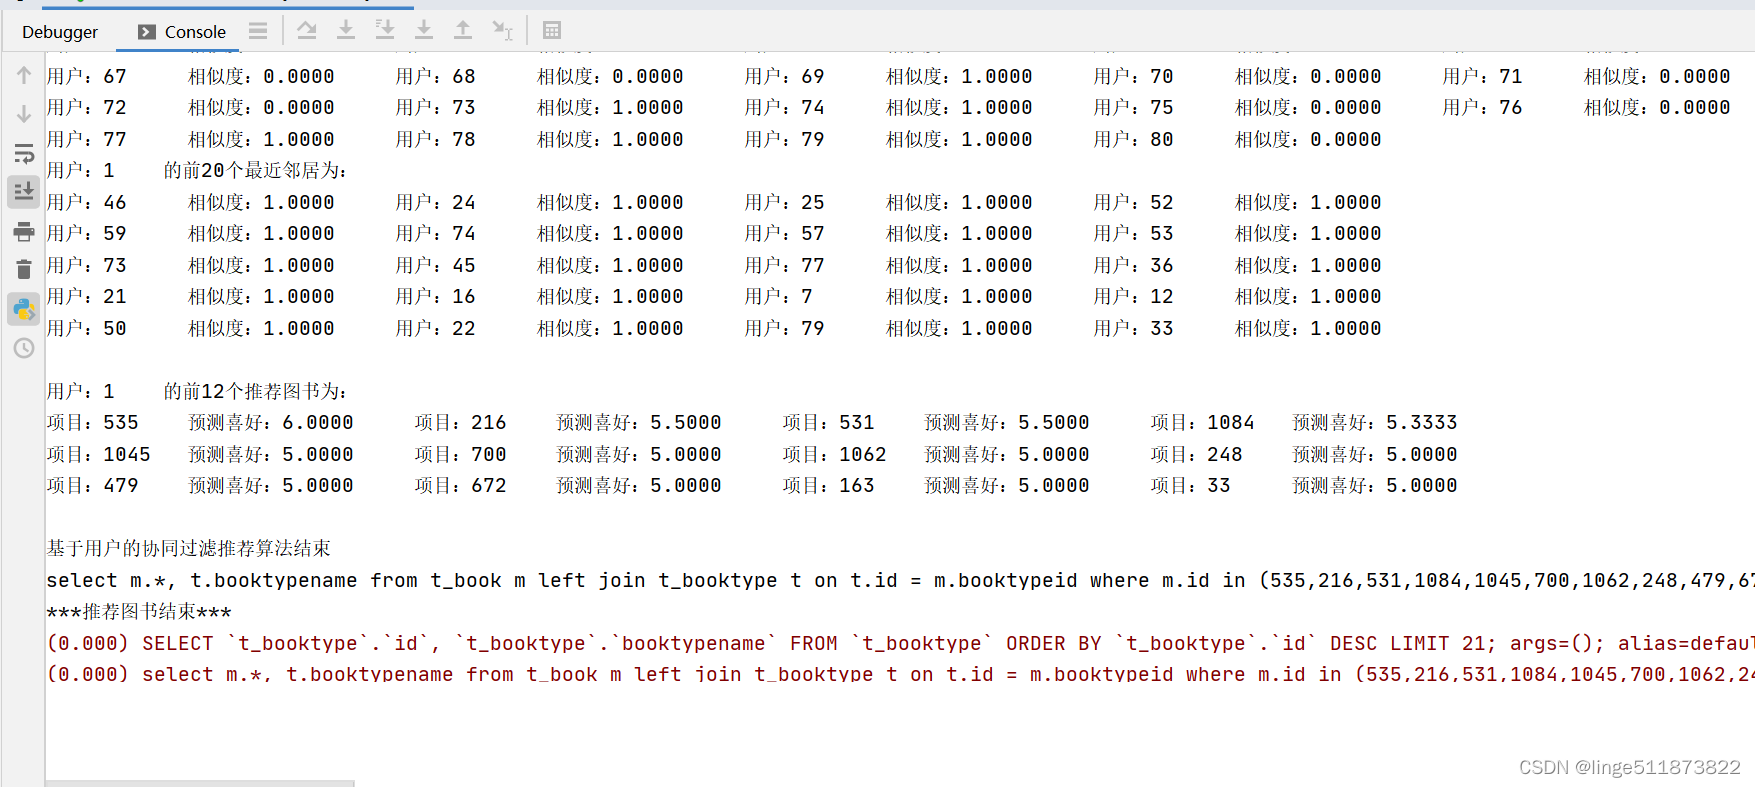Click red 'SELECT `t_booktype`.`id`' query line
Image resolution: width=1755 pixels, height=787 pixels.
tap(900, 643)
